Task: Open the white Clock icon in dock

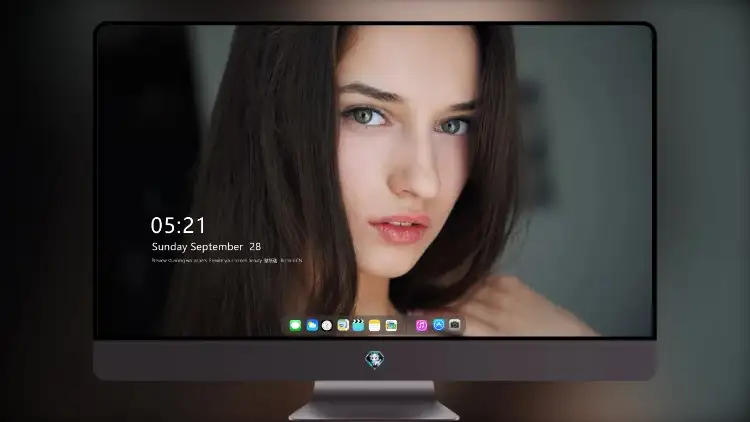Action: (327, 325)
